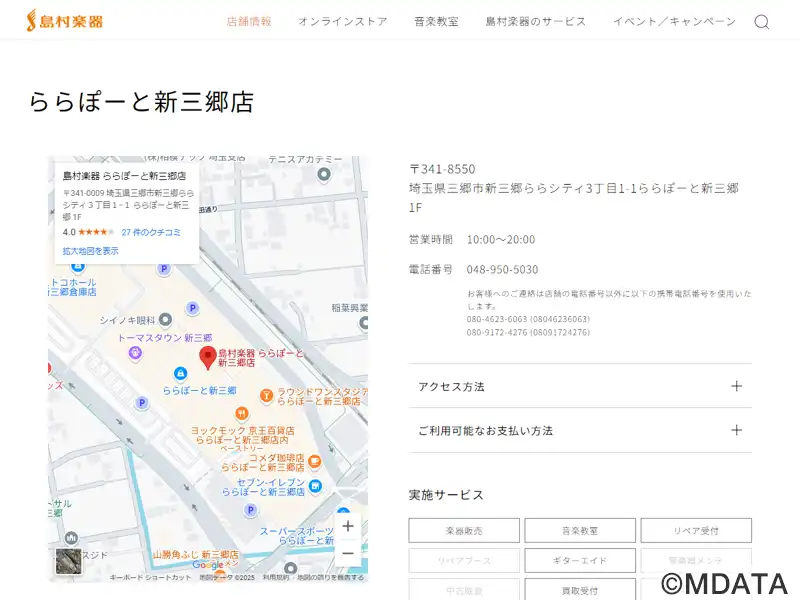Open the オンラインストア menu

(343, 21)
